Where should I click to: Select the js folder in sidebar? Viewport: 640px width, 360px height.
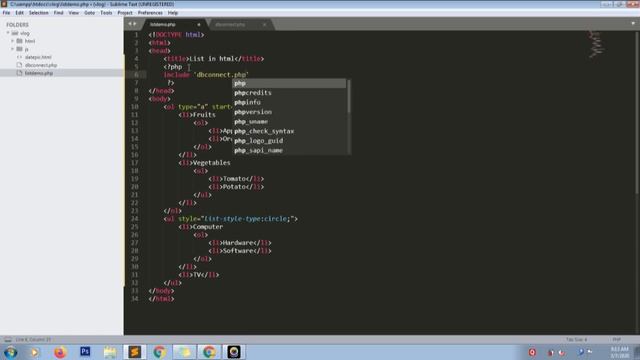[x=27, y=49]
